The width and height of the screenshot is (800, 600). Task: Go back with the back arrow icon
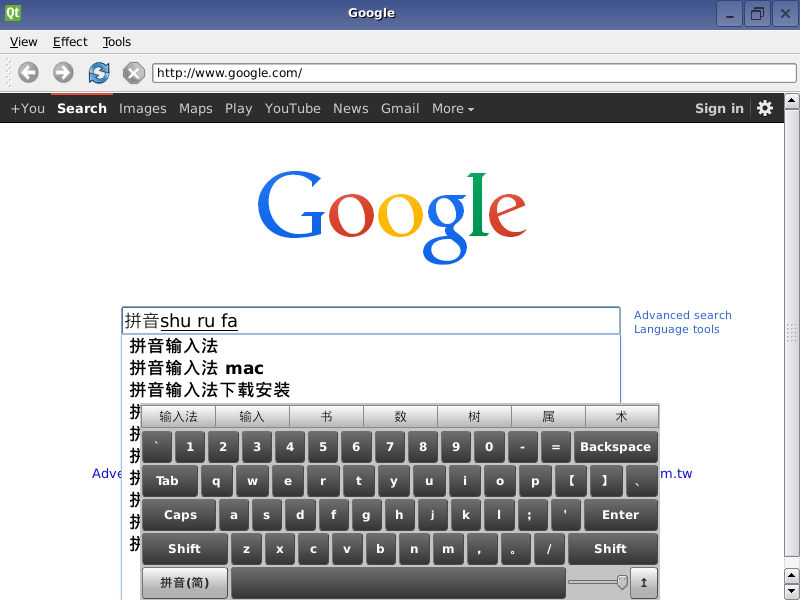(29, 72)
